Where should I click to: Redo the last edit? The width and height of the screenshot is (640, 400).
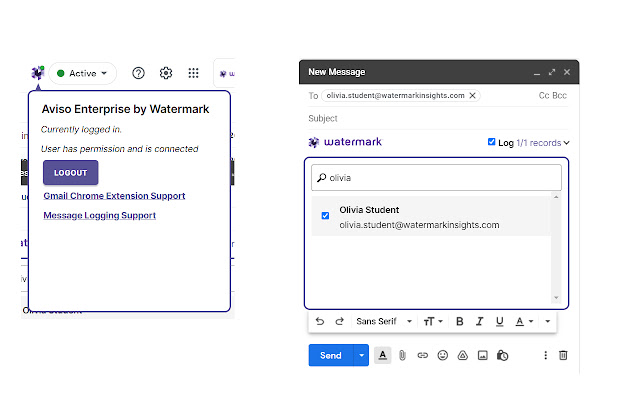pyautogui.click(x=340, y=322)
